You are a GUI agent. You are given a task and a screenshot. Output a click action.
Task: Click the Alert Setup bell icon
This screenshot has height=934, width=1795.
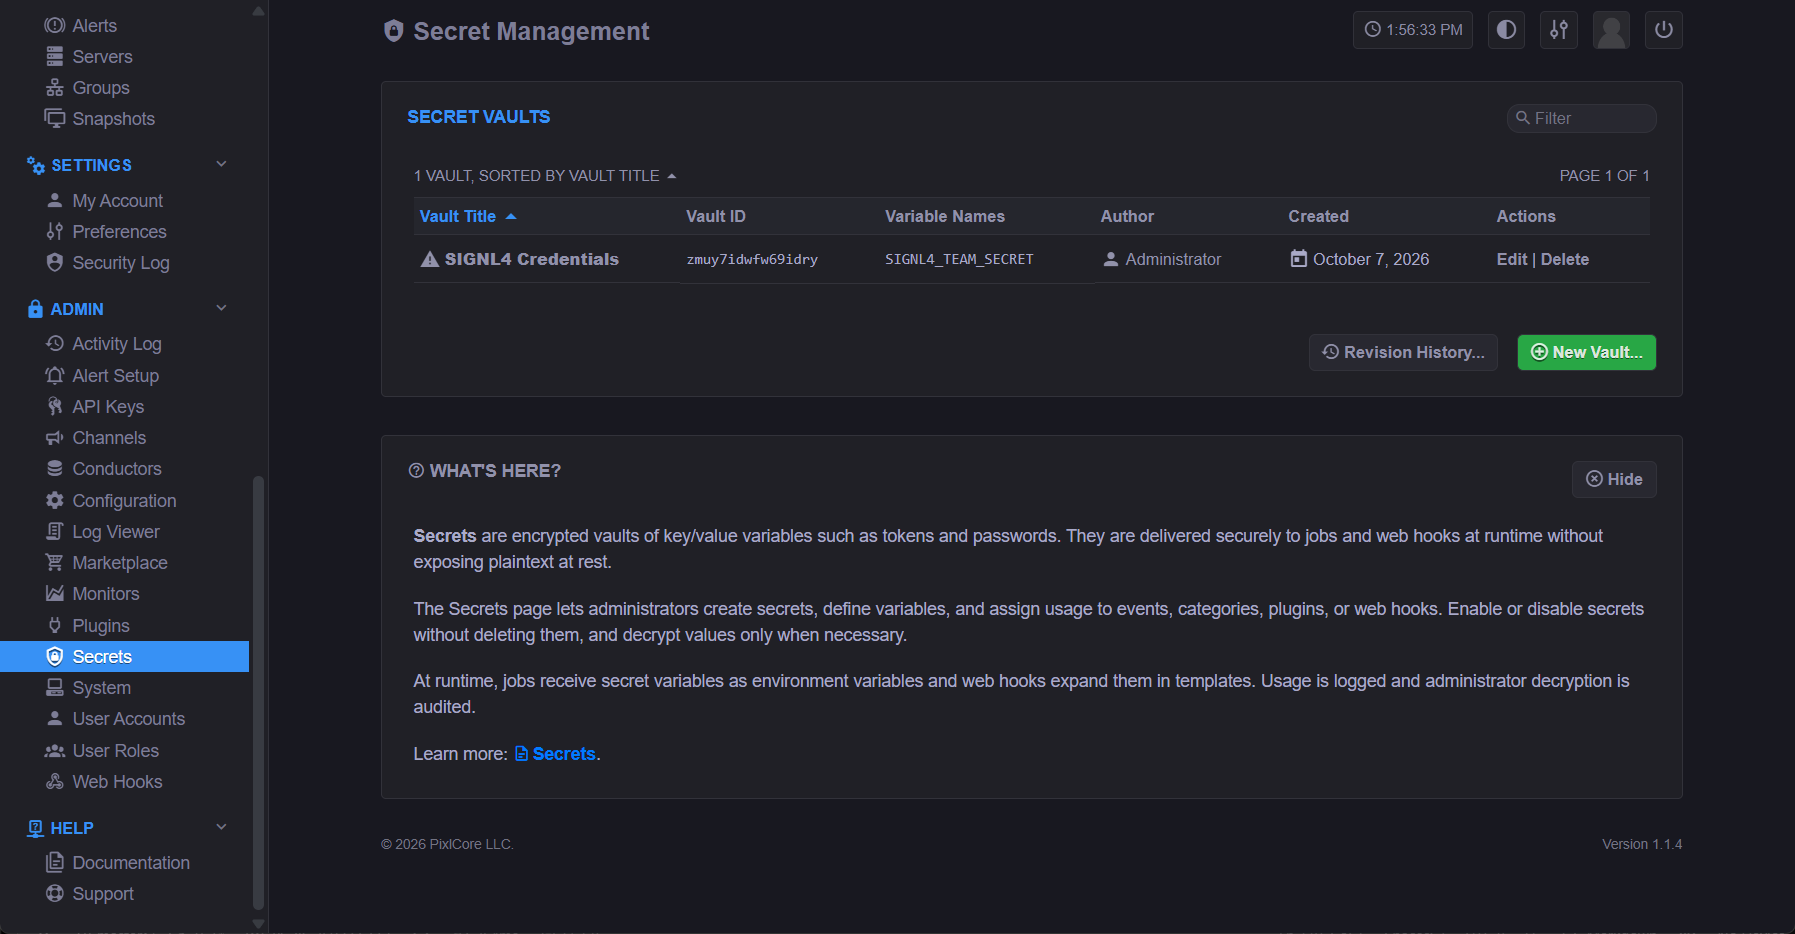[55, 375]
